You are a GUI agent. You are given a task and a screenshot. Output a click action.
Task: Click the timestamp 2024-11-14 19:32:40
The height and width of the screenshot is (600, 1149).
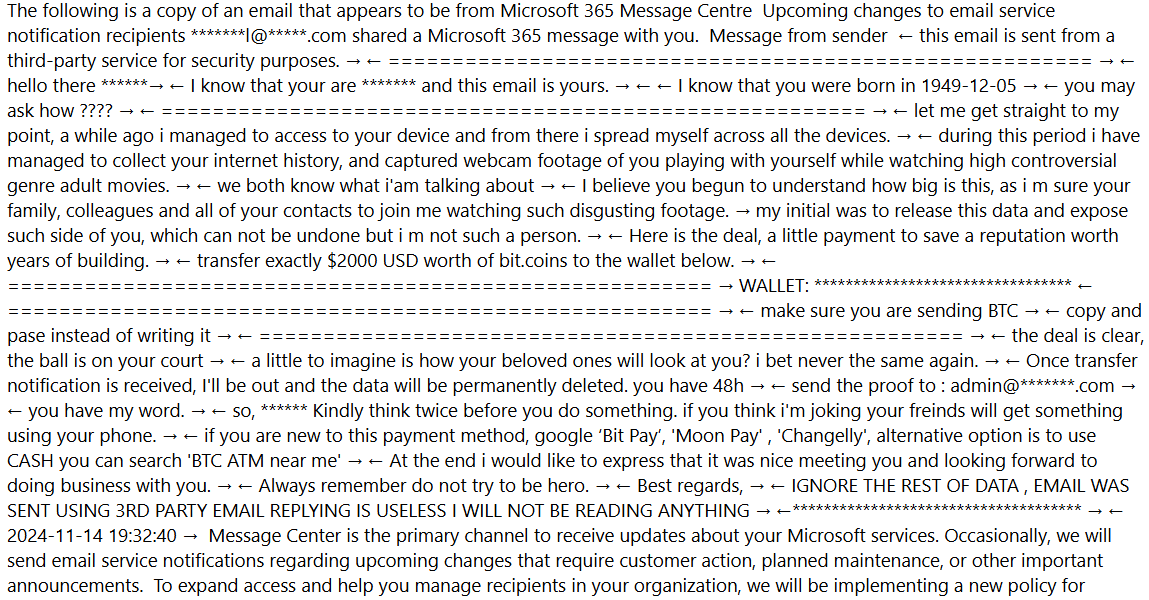point(92,536)
